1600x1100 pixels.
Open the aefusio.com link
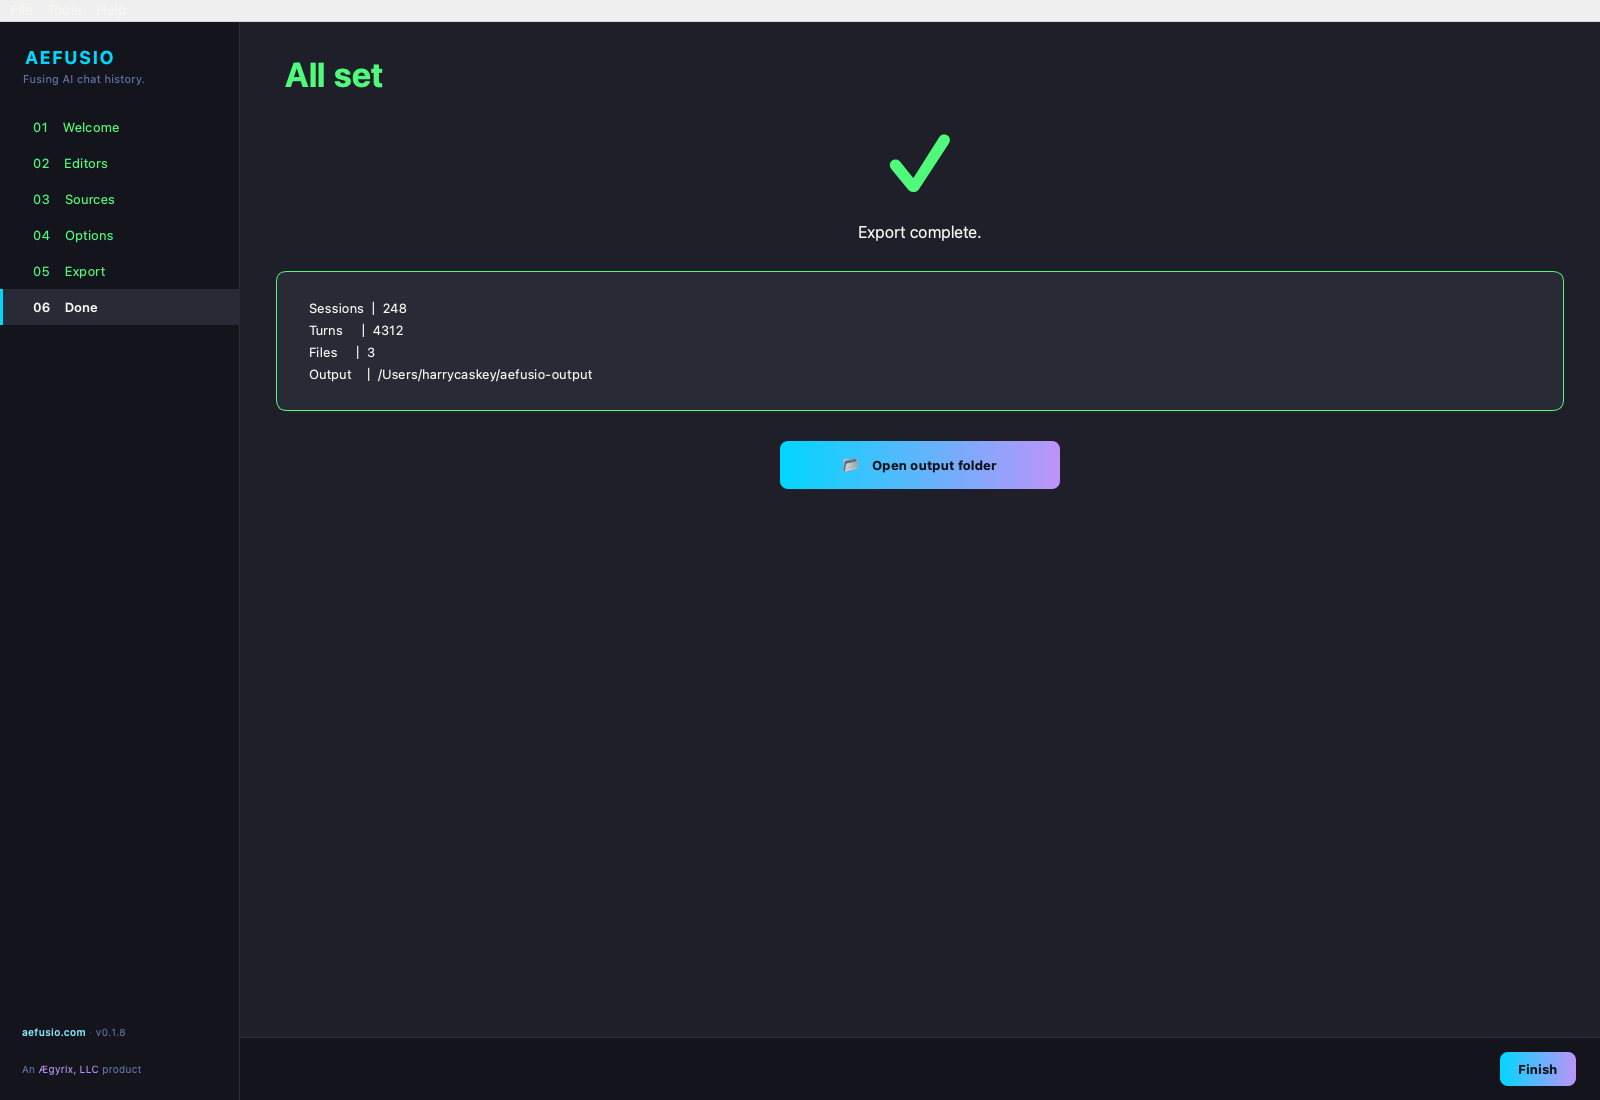coord(54,1032)
